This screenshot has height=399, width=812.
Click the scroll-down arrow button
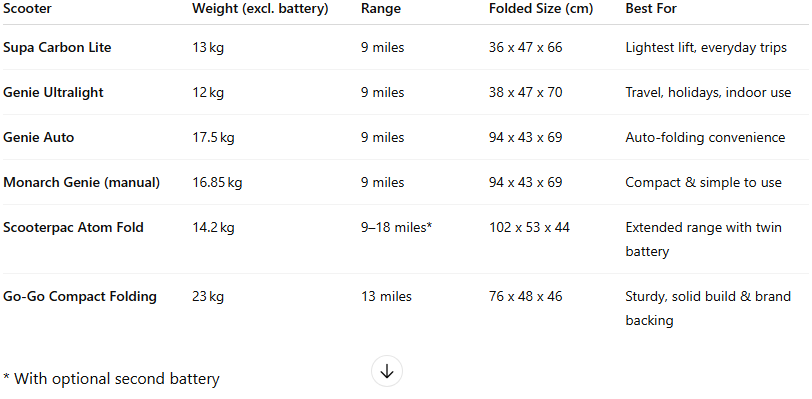(387, 372)
